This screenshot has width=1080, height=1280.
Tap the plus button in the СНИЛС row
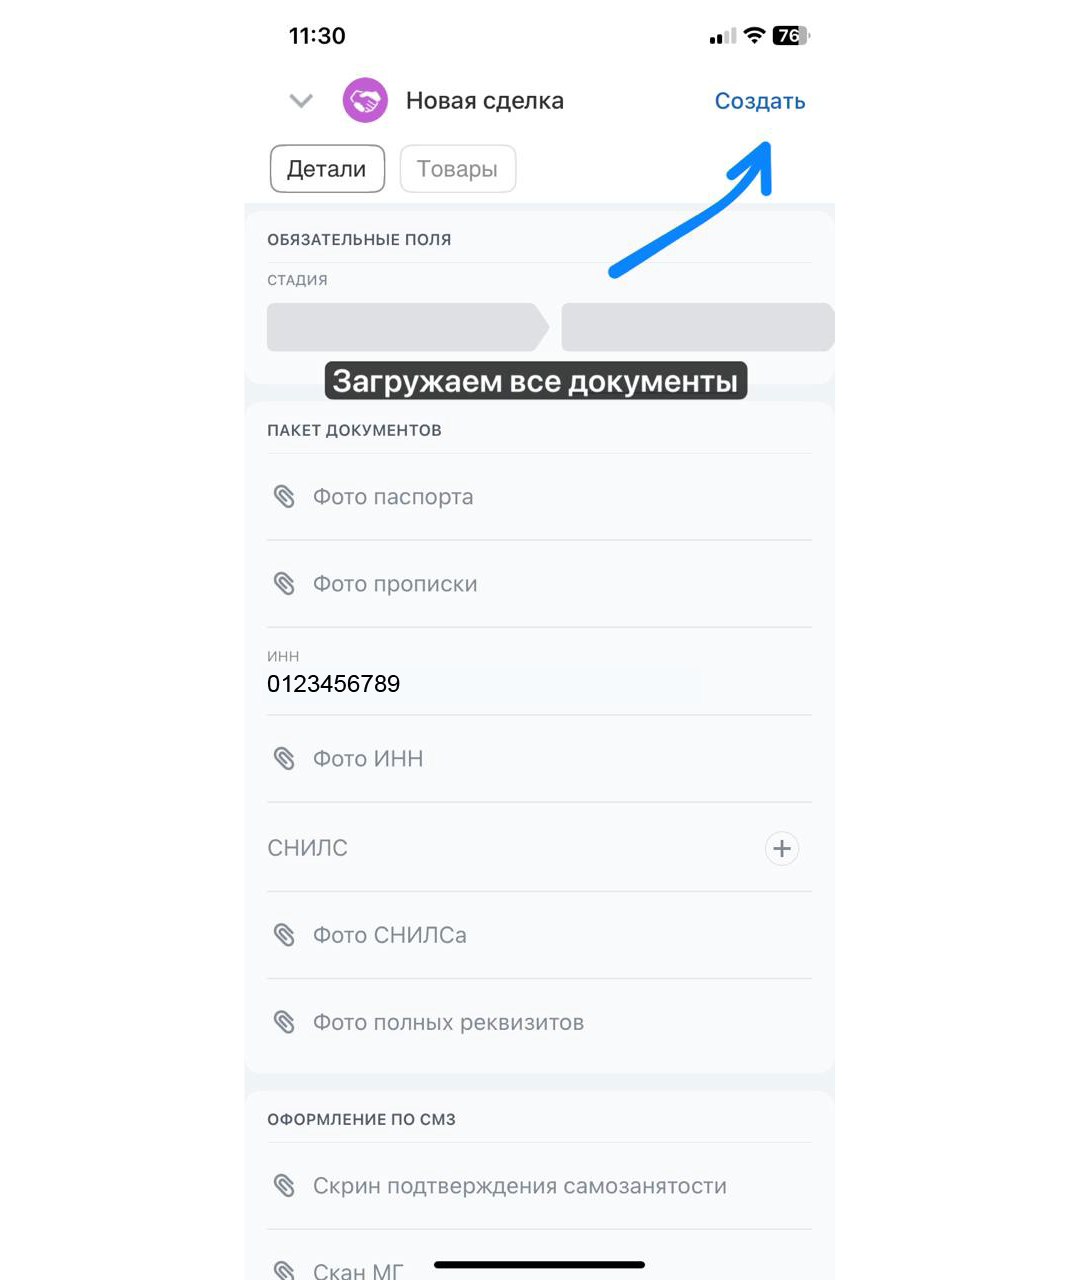[x=782, y=848]
